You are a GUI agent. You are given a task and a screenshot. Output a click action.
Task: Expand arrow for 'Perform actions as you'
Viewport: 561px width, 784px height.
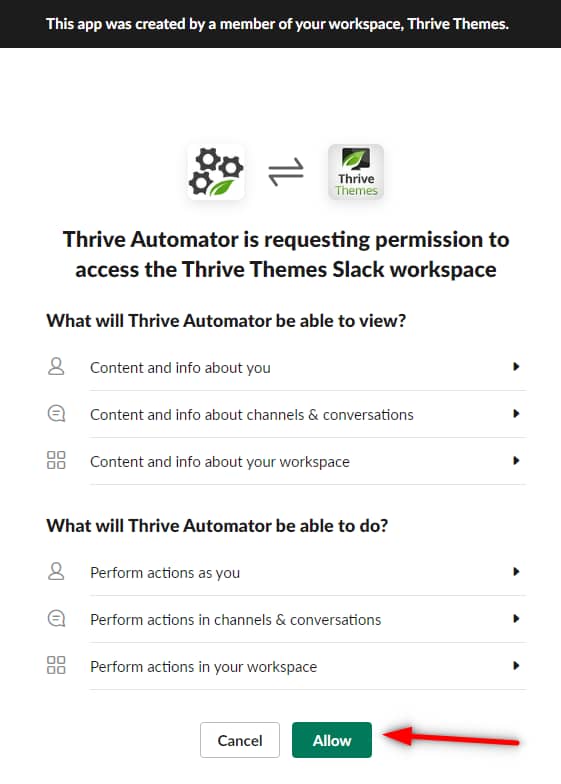click(516, 572)
